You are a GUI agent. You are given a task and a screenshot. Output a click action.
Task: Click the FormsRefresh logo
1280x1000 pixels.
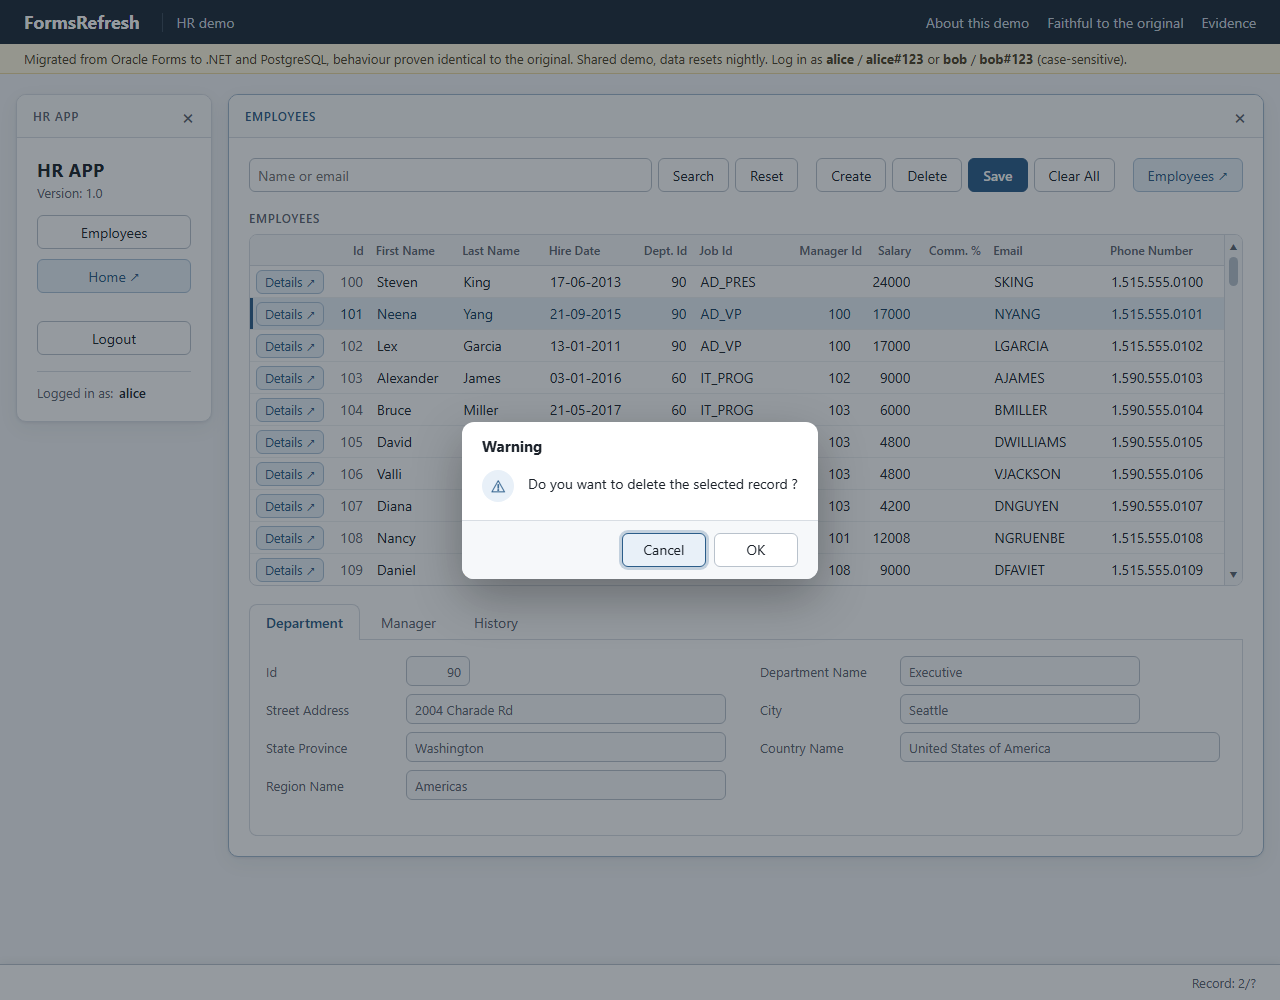click(82, 22)
